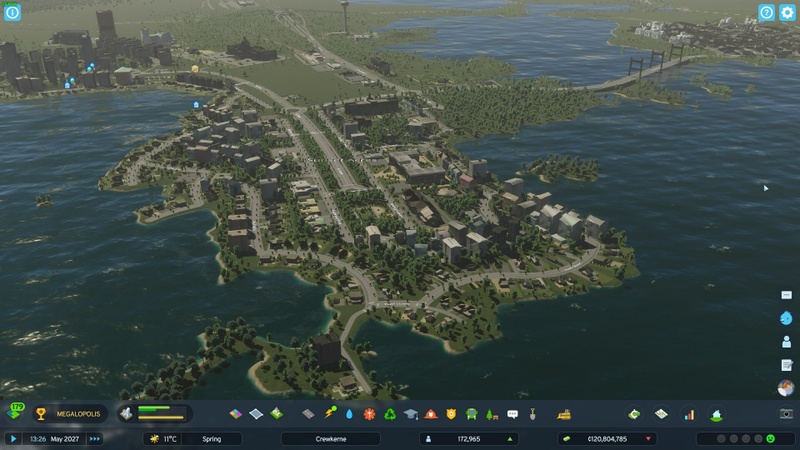Open the Info Views house icon
800x450 pixels.
point(717,414)
